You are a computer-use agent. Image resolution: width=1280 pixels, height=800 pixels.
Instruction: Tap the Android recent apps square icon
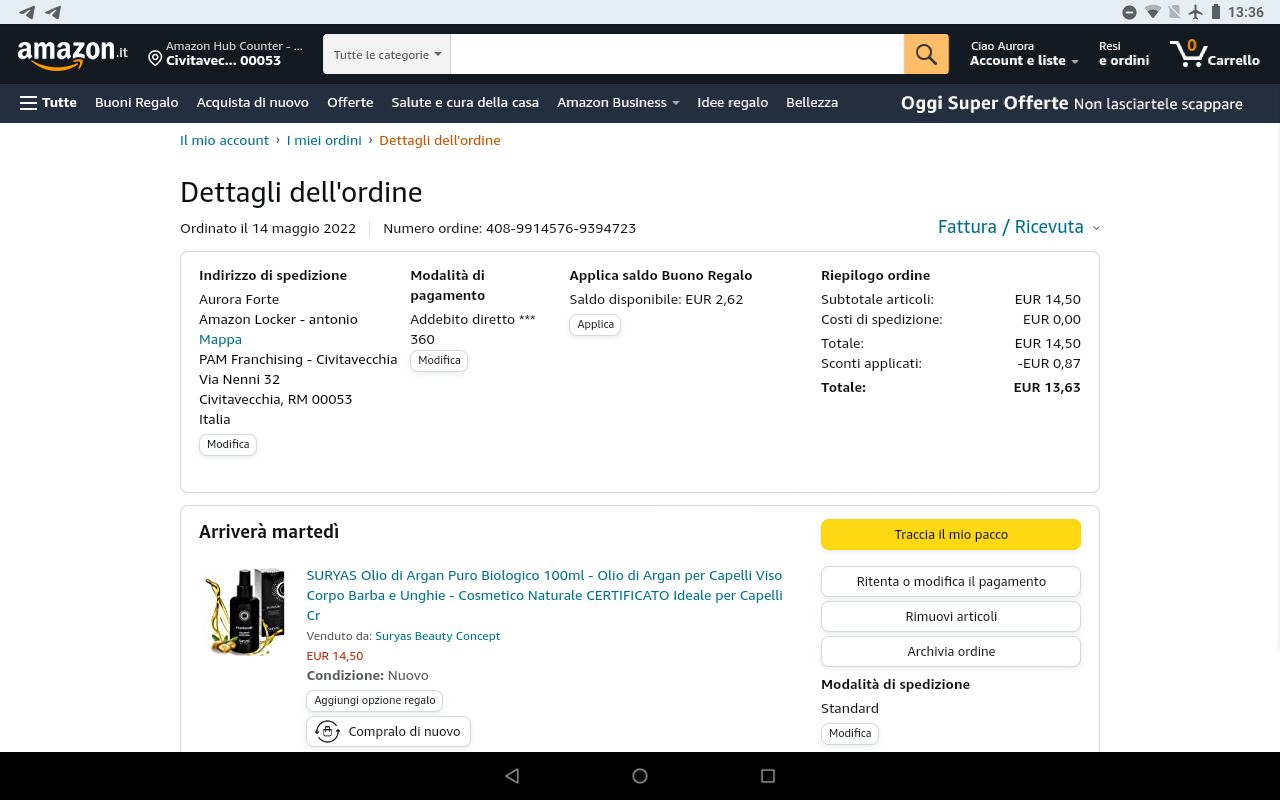tap(768, 776)
